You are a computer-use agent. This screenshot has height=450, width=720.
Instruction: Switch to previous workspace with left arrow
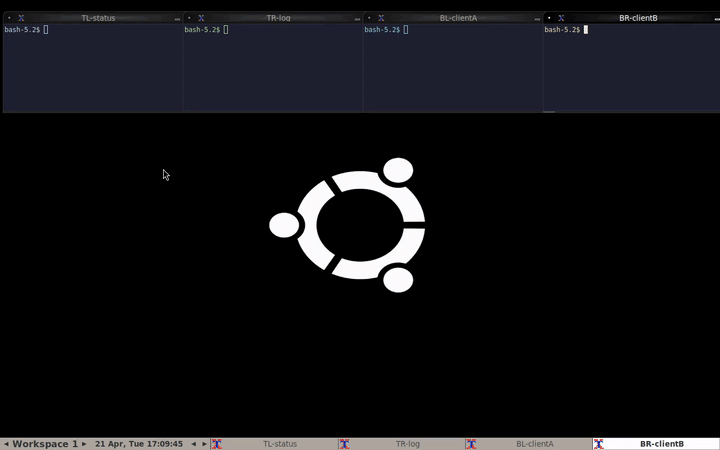click(x=6, y=444)
